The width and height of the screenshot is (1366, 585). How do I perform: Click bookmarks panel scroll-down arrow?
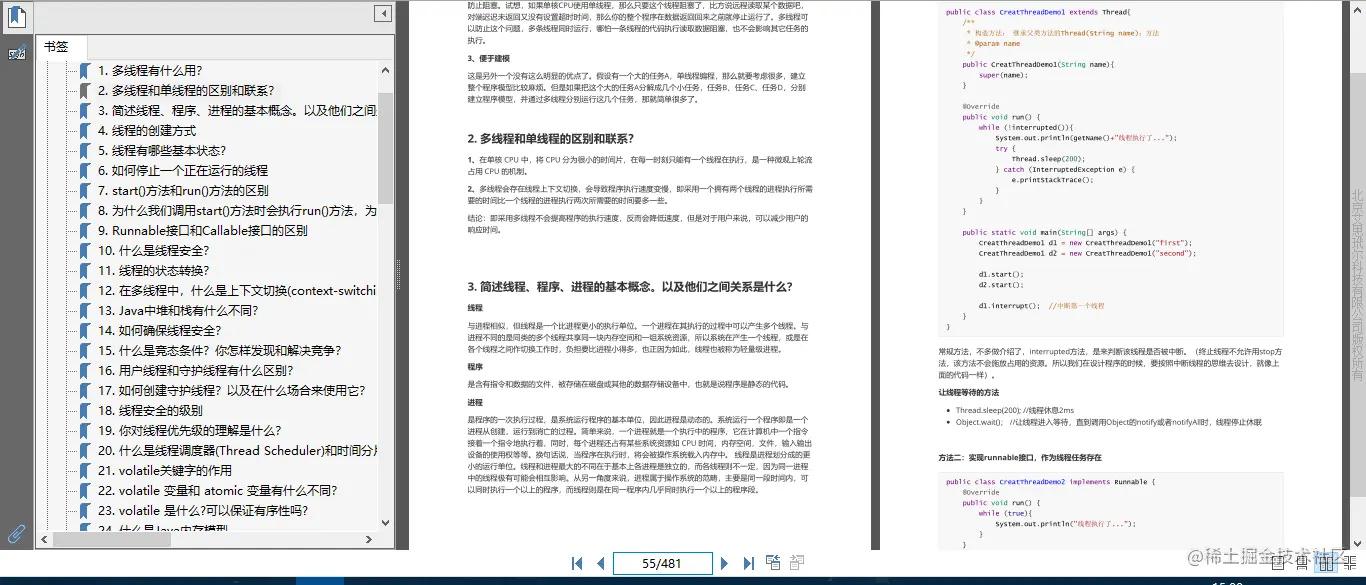(x=386, y=524)
